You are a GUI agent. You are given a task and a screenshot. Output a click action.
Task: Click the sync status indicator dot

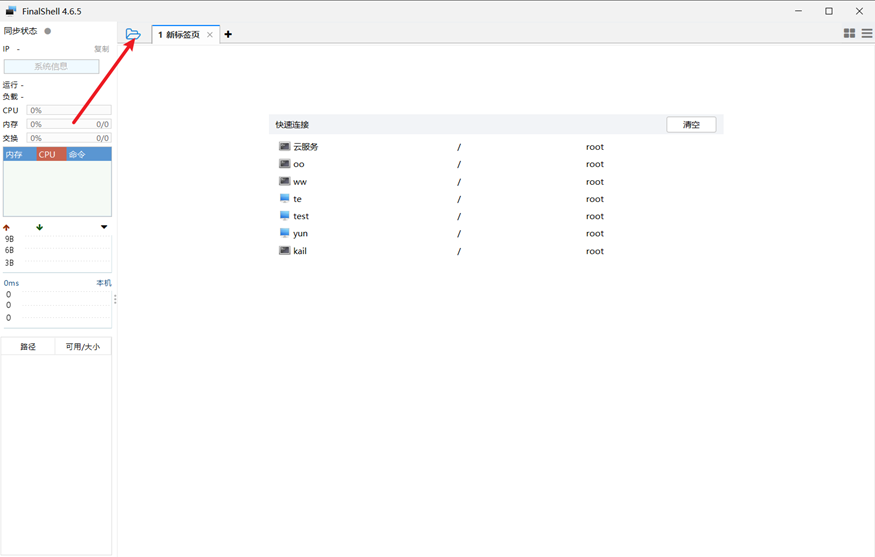47,31
